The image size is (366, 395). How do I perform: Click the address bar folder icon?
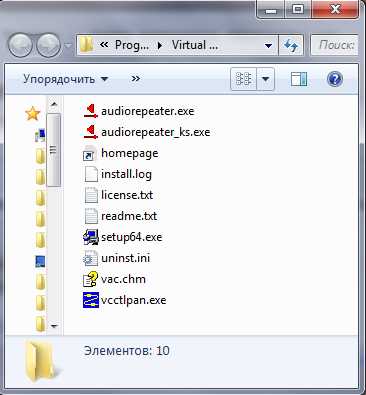[x=86, y=45]
